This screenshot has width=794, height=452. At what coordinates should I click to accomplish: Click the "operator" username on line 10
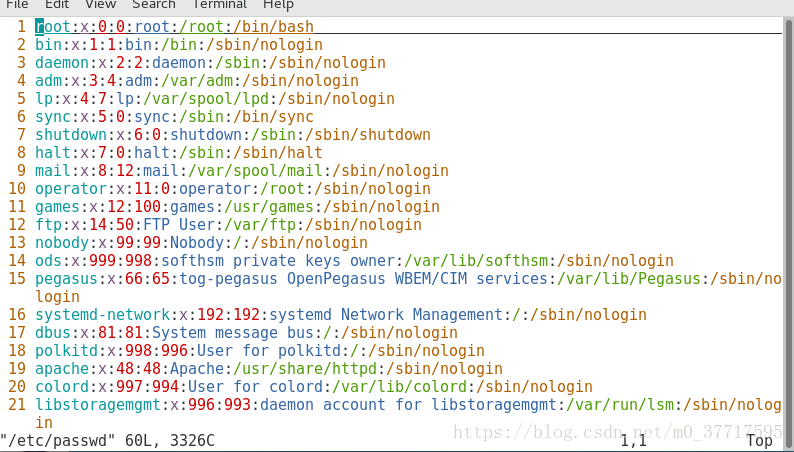coord(71,189)
